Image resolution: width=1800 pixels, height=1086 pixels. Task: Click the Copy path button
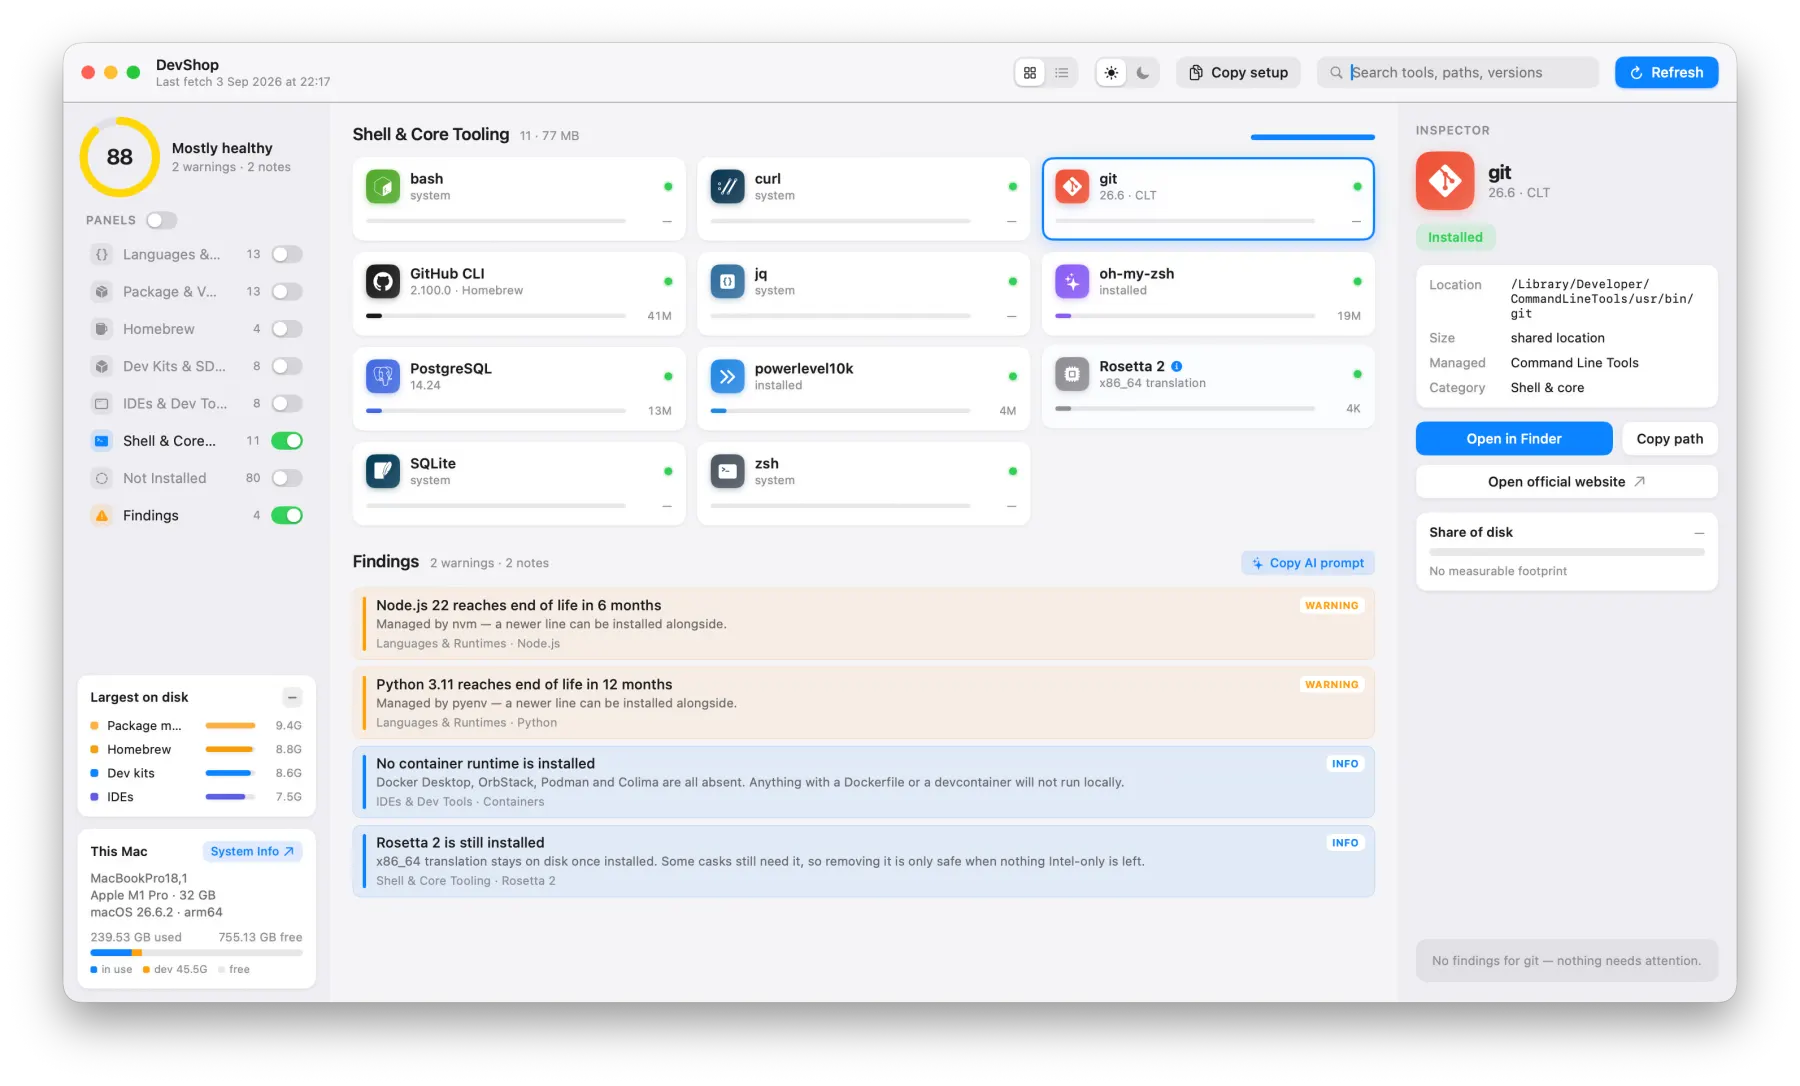1669,438
